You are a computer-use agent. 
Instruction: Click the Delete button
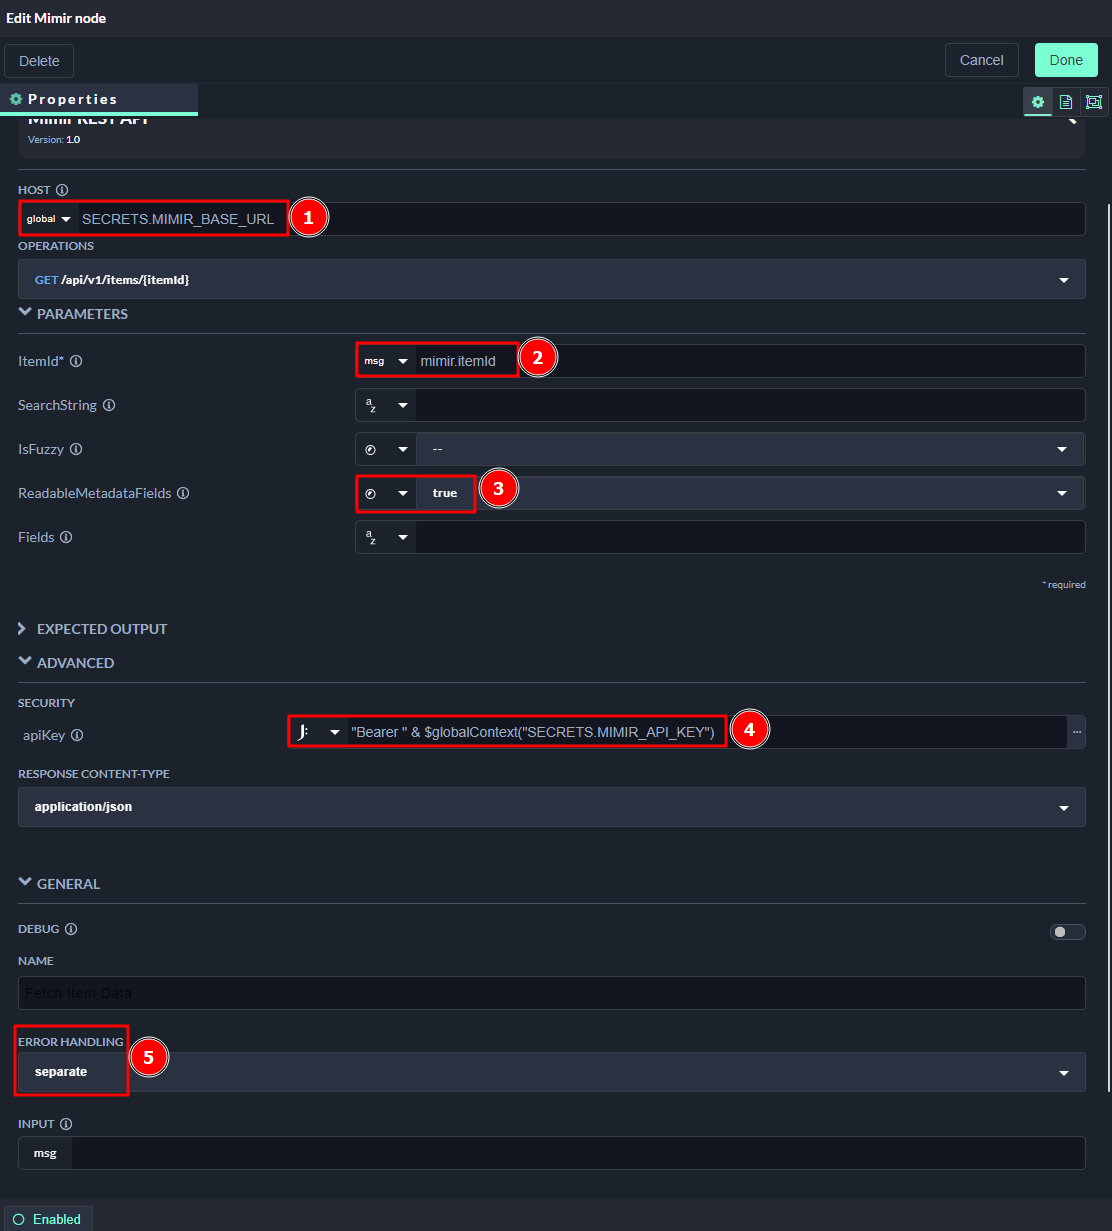tap(39, 61)
